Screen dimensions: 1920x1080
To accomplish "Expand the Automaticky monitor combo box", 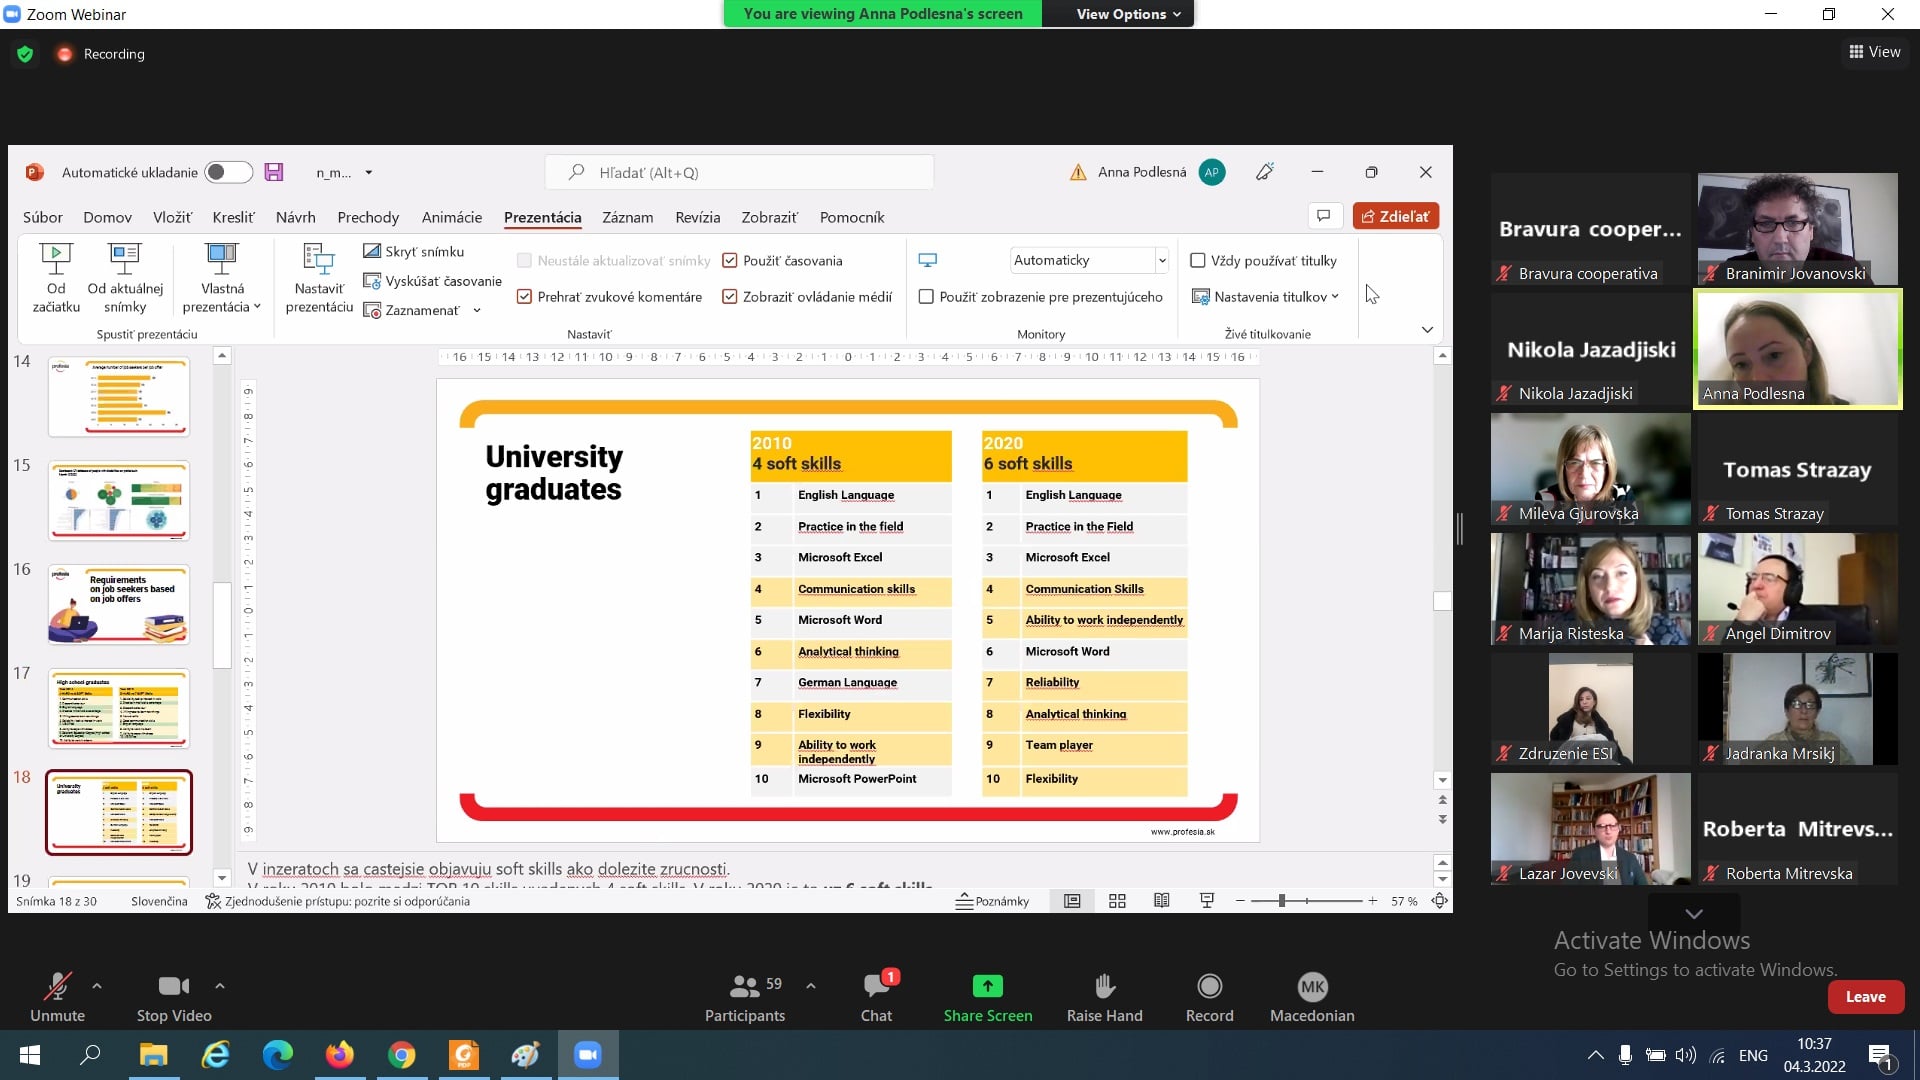I will click(1162, 260).
